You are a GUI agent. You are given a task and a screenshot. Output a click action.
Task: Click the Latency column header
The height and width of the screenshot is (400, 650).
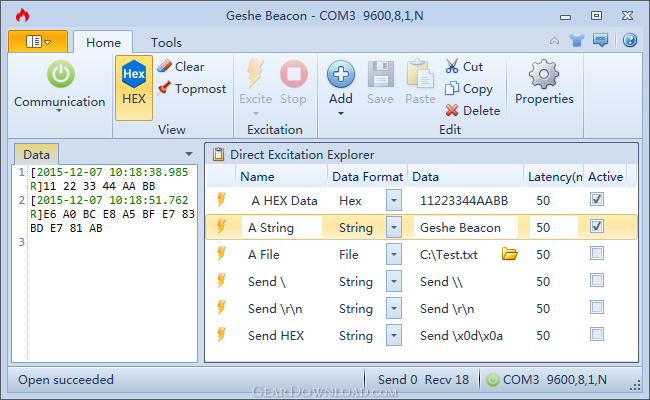click(x=554, y=177)
